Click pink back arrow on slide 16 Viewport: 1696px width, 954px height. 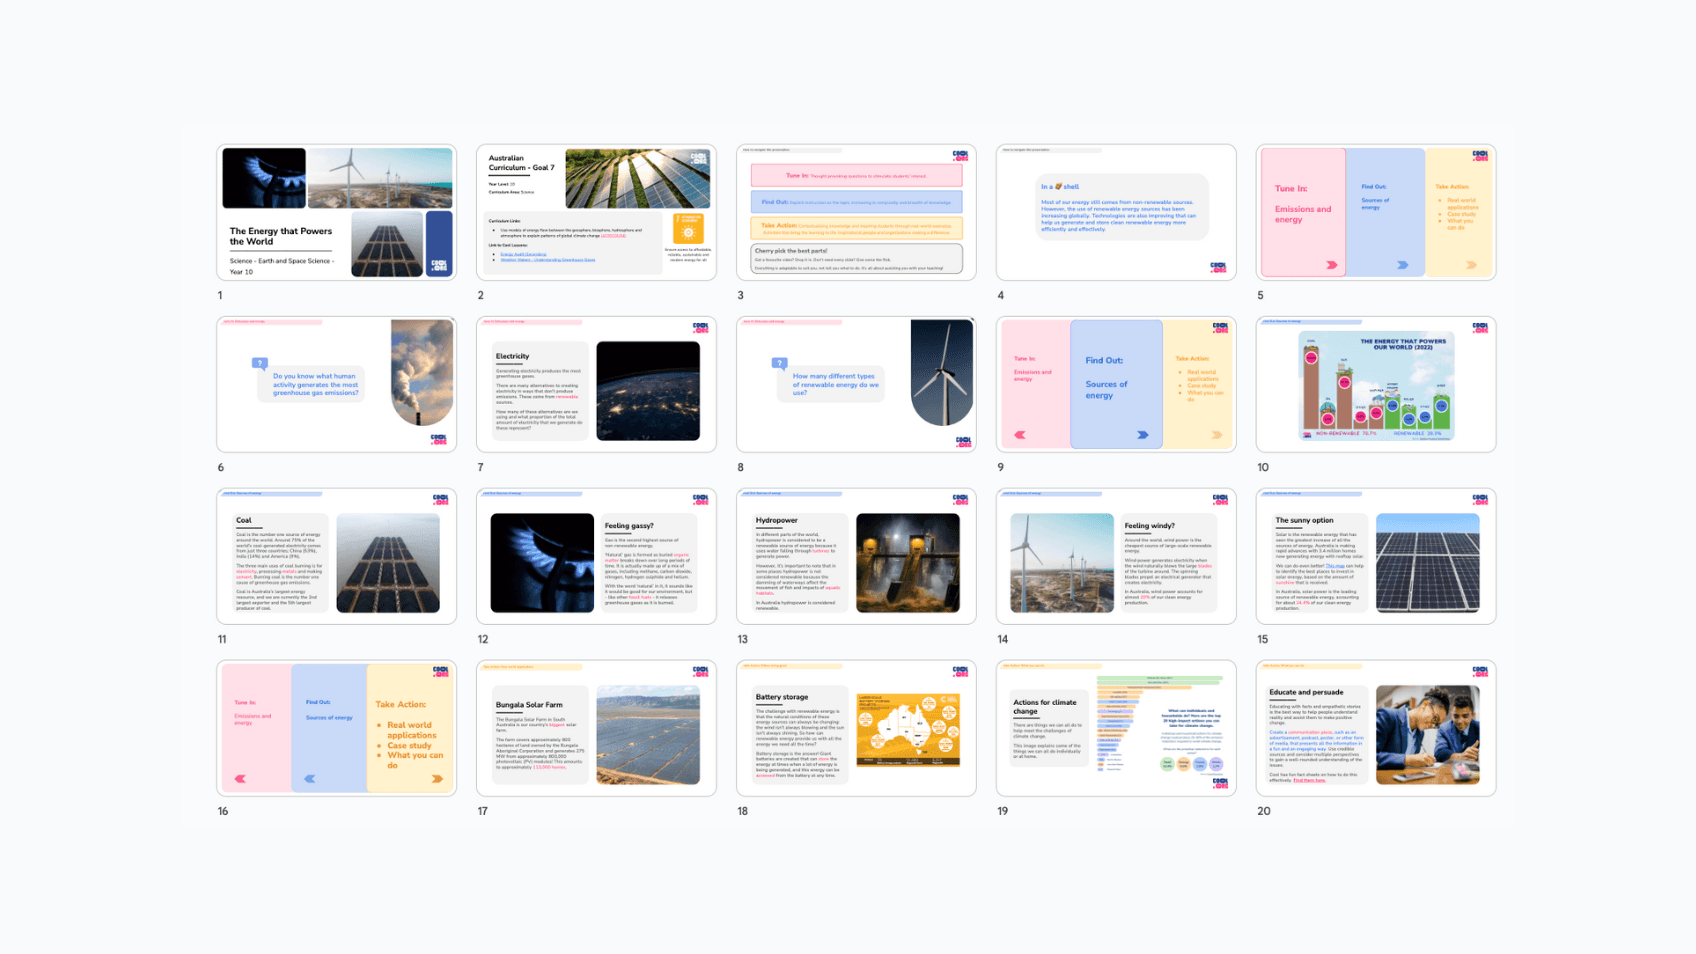pyautogui.click(x=240, y=778)
